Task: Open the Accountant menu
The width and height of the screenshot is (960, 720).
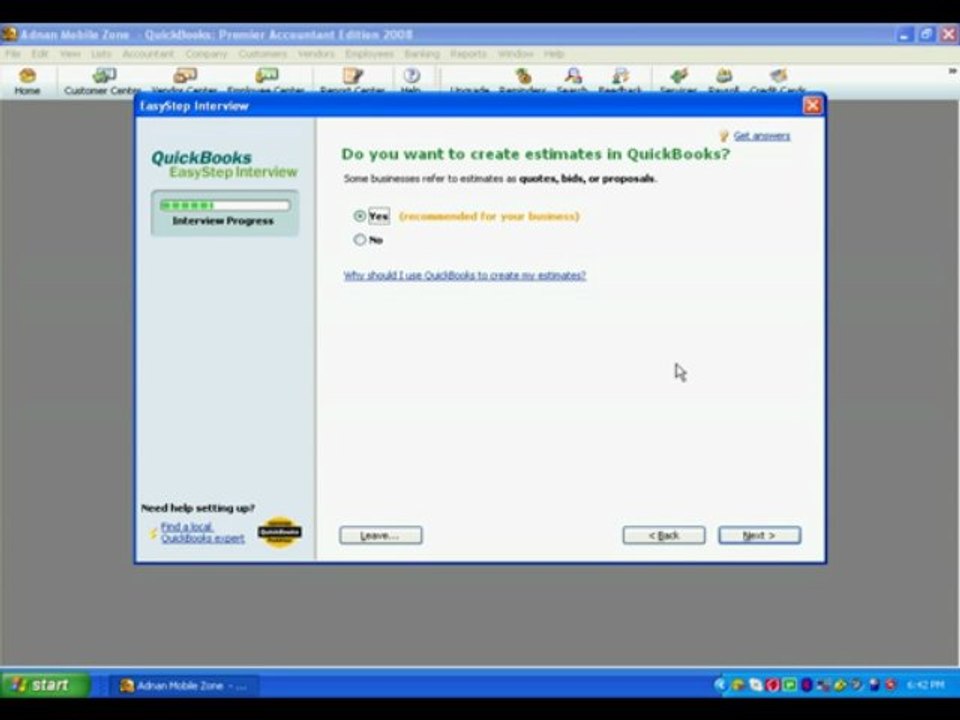Action: coord(148,54)
